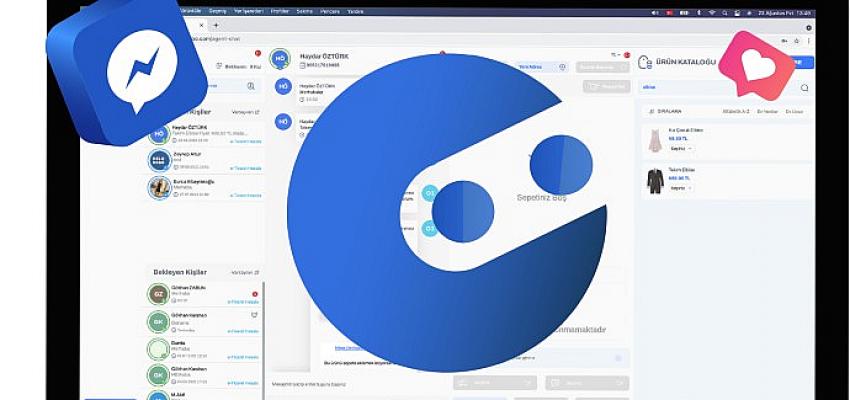Open the Profiller menu

click(280, 11)
